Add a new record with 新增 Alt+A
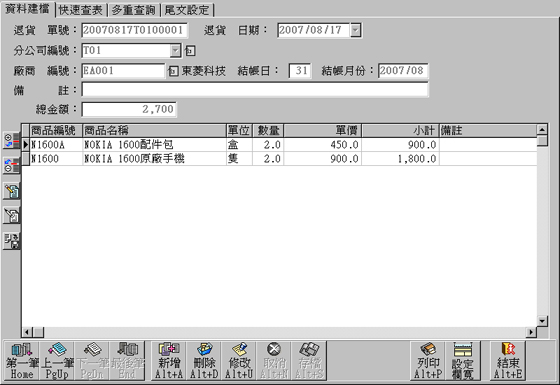560x385 pixels. pos(169,361)
